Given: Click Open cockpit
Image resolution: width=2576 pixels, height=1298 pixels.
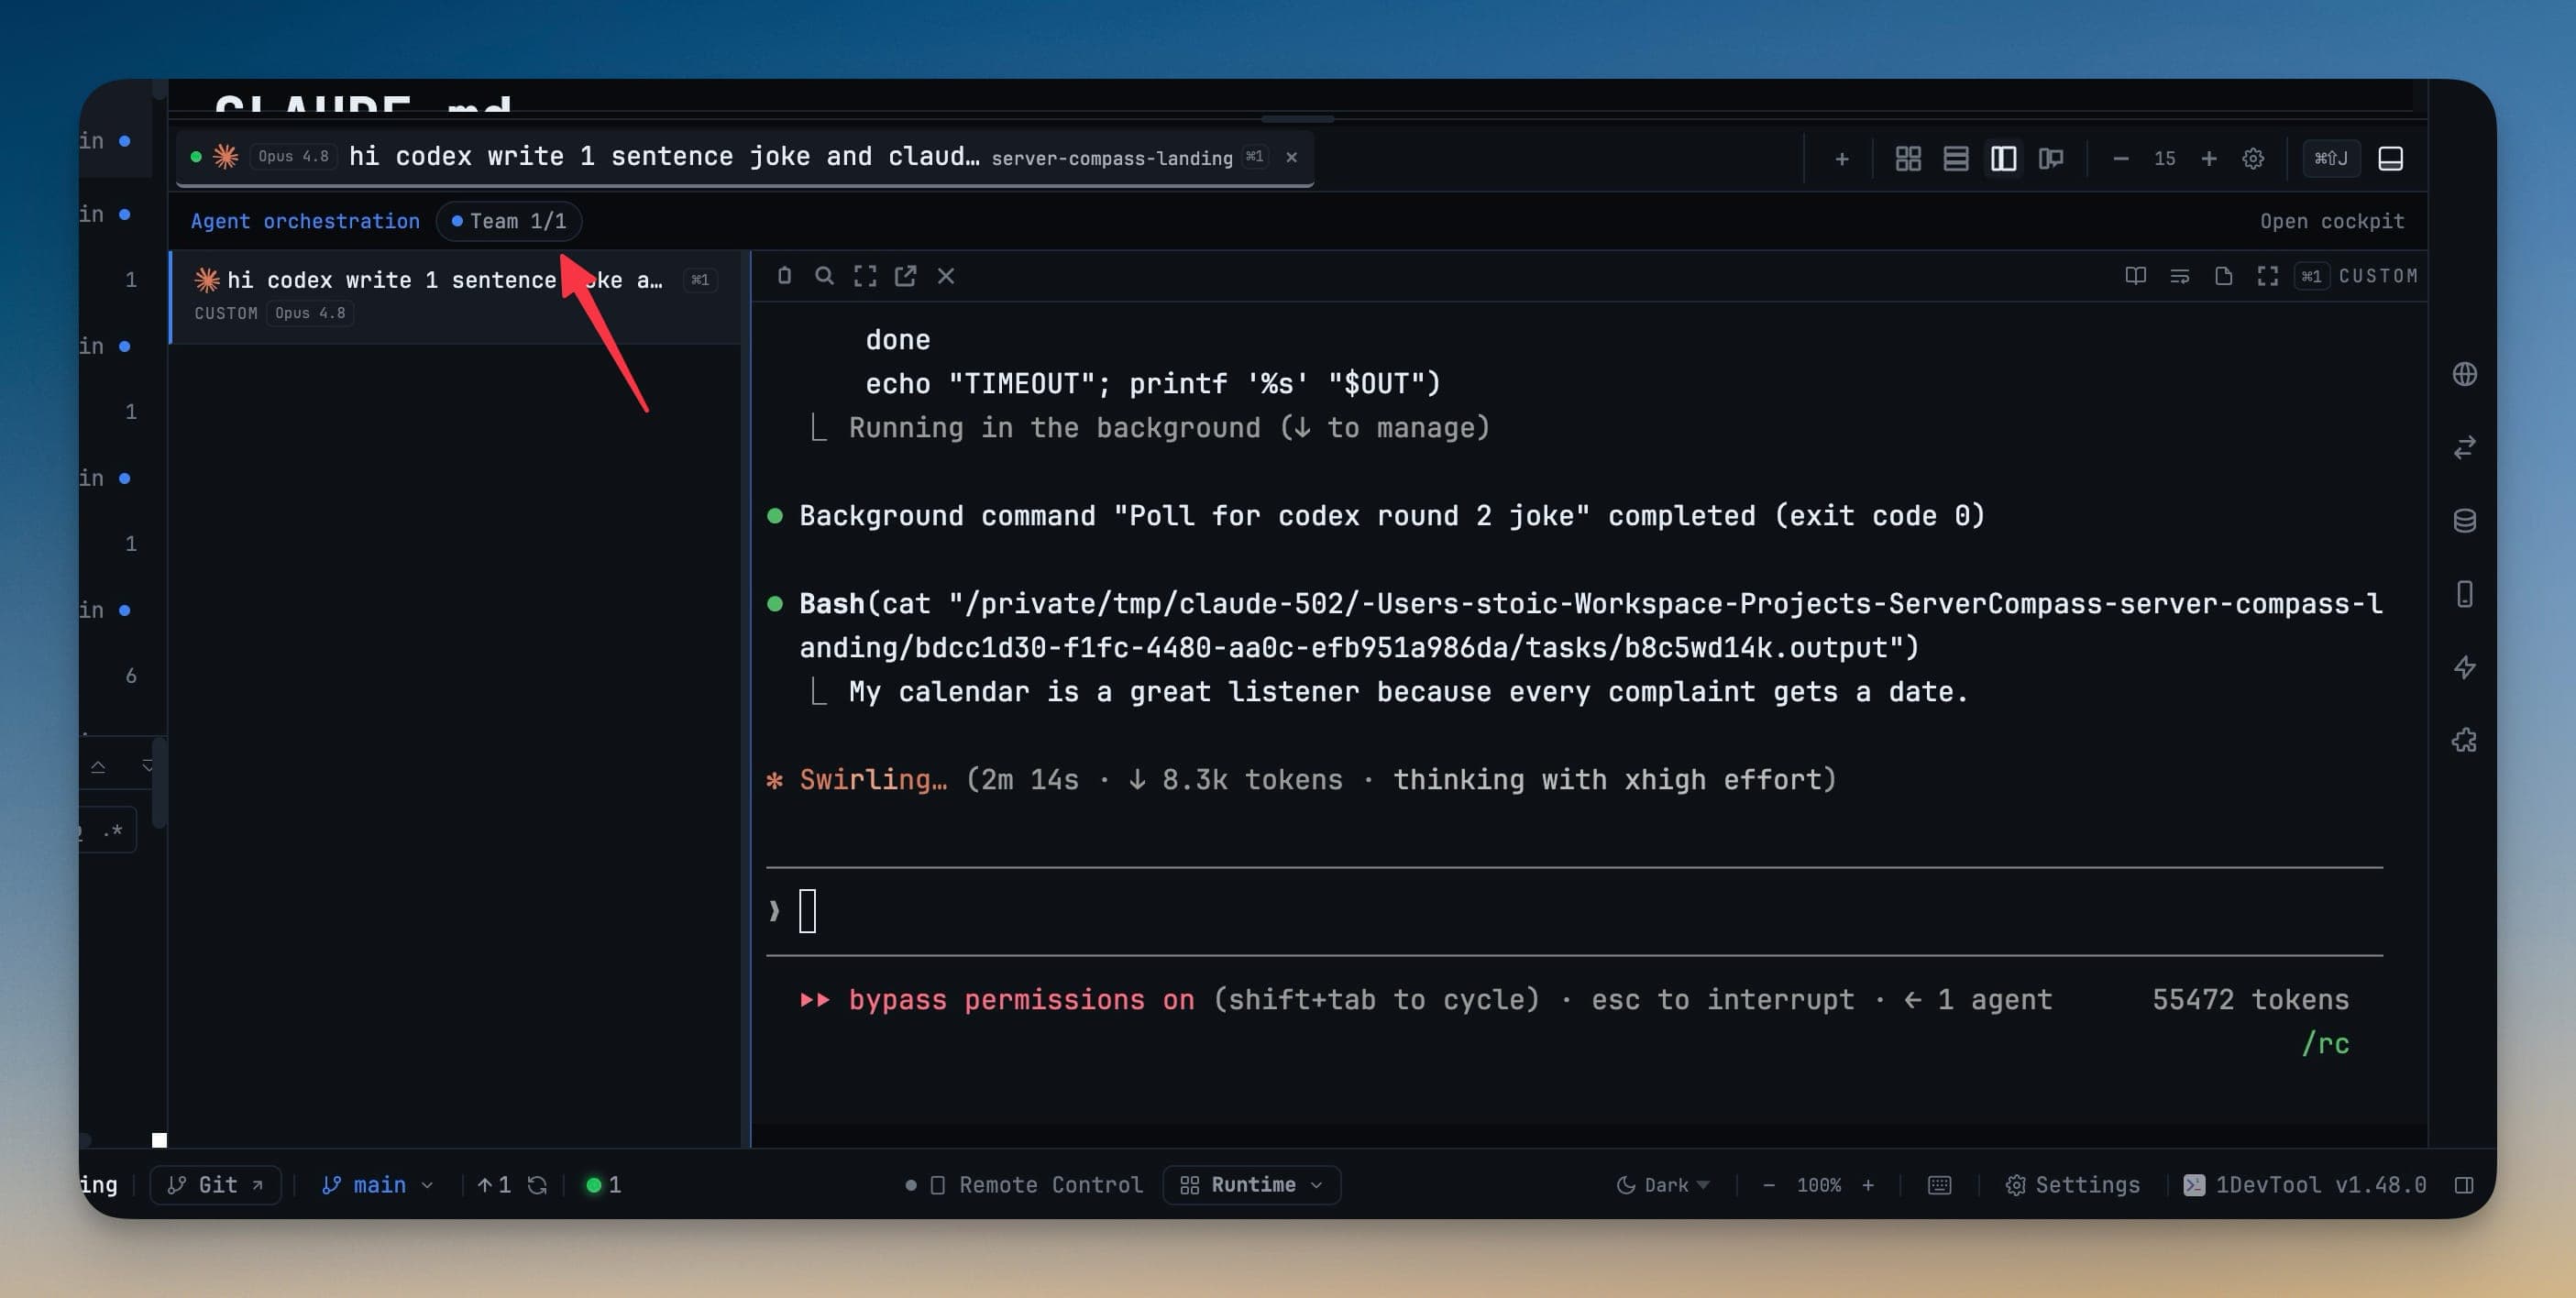Looking at the screenshot, I should pos(2332,221).
